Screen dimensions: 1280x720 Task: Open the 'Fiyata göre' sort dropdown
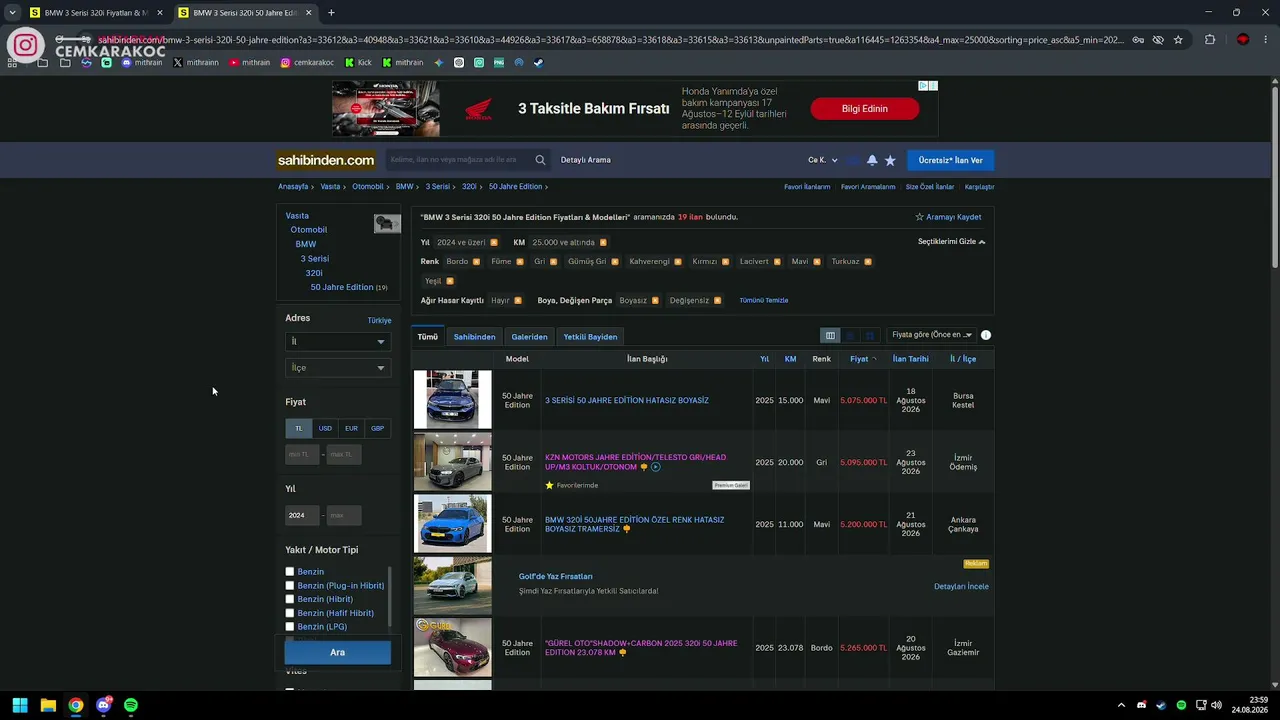[x=932, y=335]
